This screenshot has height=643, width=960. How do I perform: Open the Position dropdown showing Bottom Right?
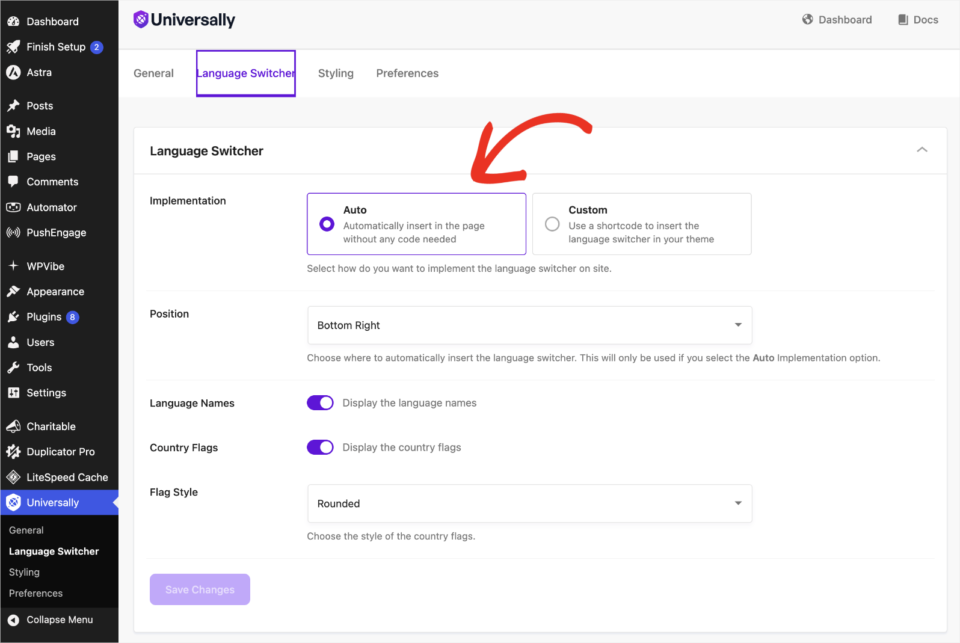click(x=530, y=325)
